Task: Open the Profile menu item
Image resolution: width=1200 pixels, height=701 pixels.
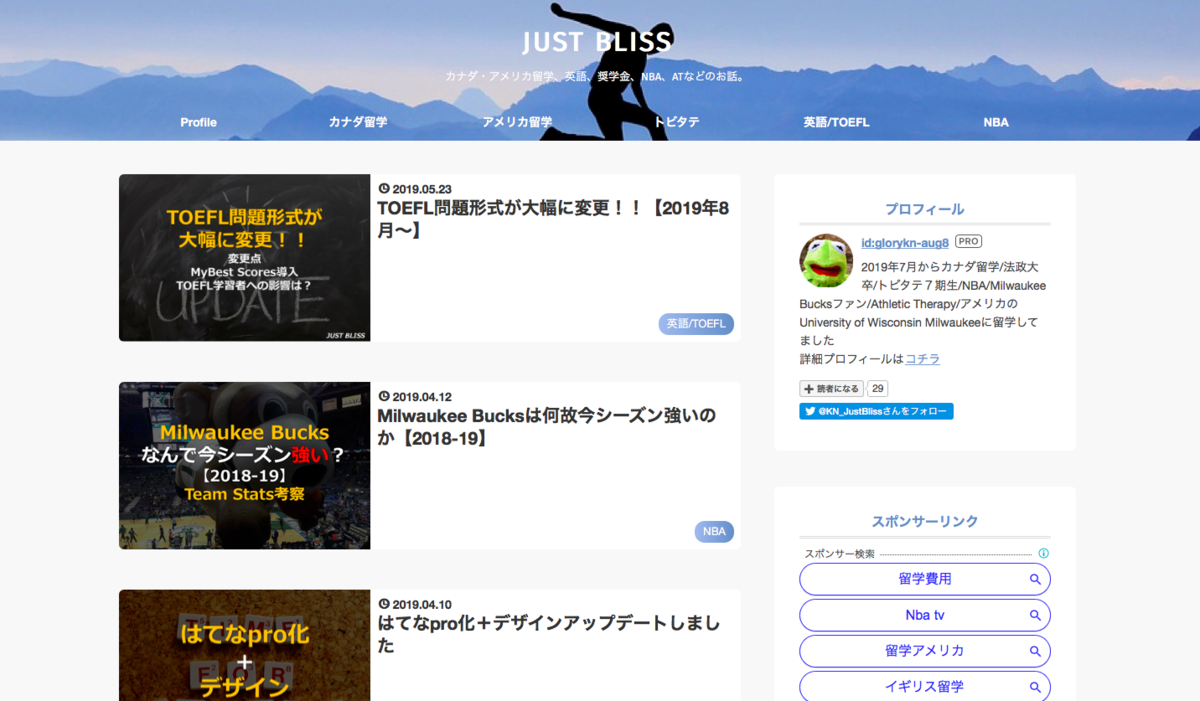Action: 198,122
